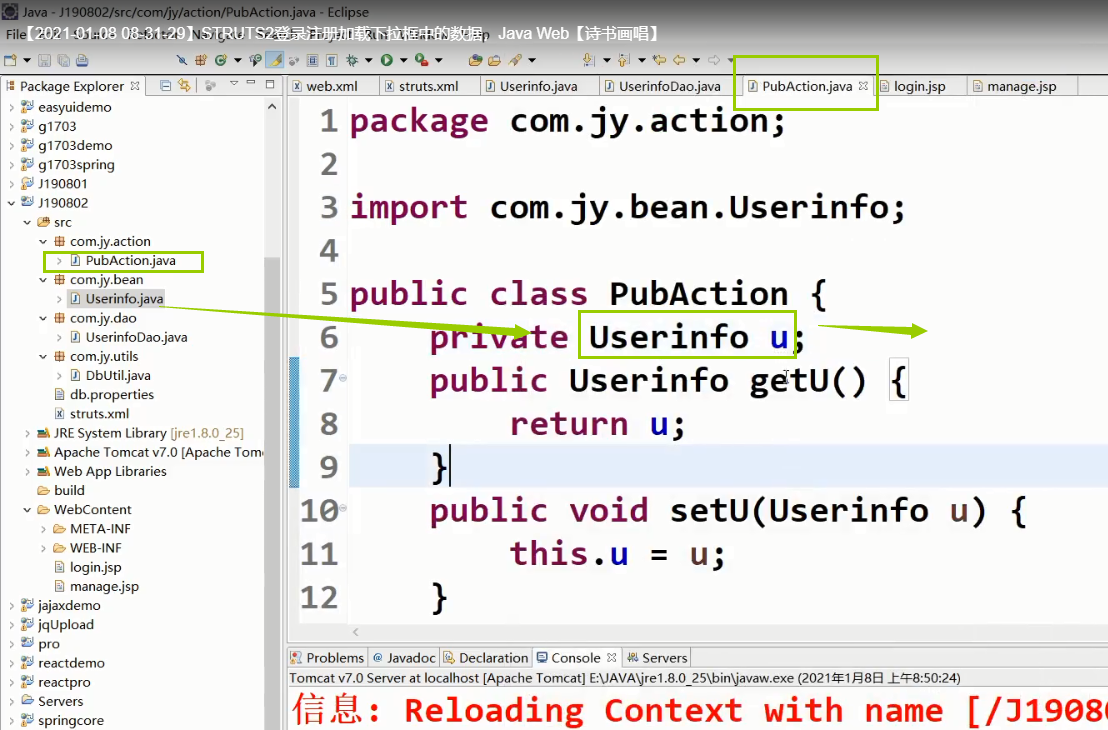
Task: Collapse the WebContent folder
Action: [x=27, y=510]
